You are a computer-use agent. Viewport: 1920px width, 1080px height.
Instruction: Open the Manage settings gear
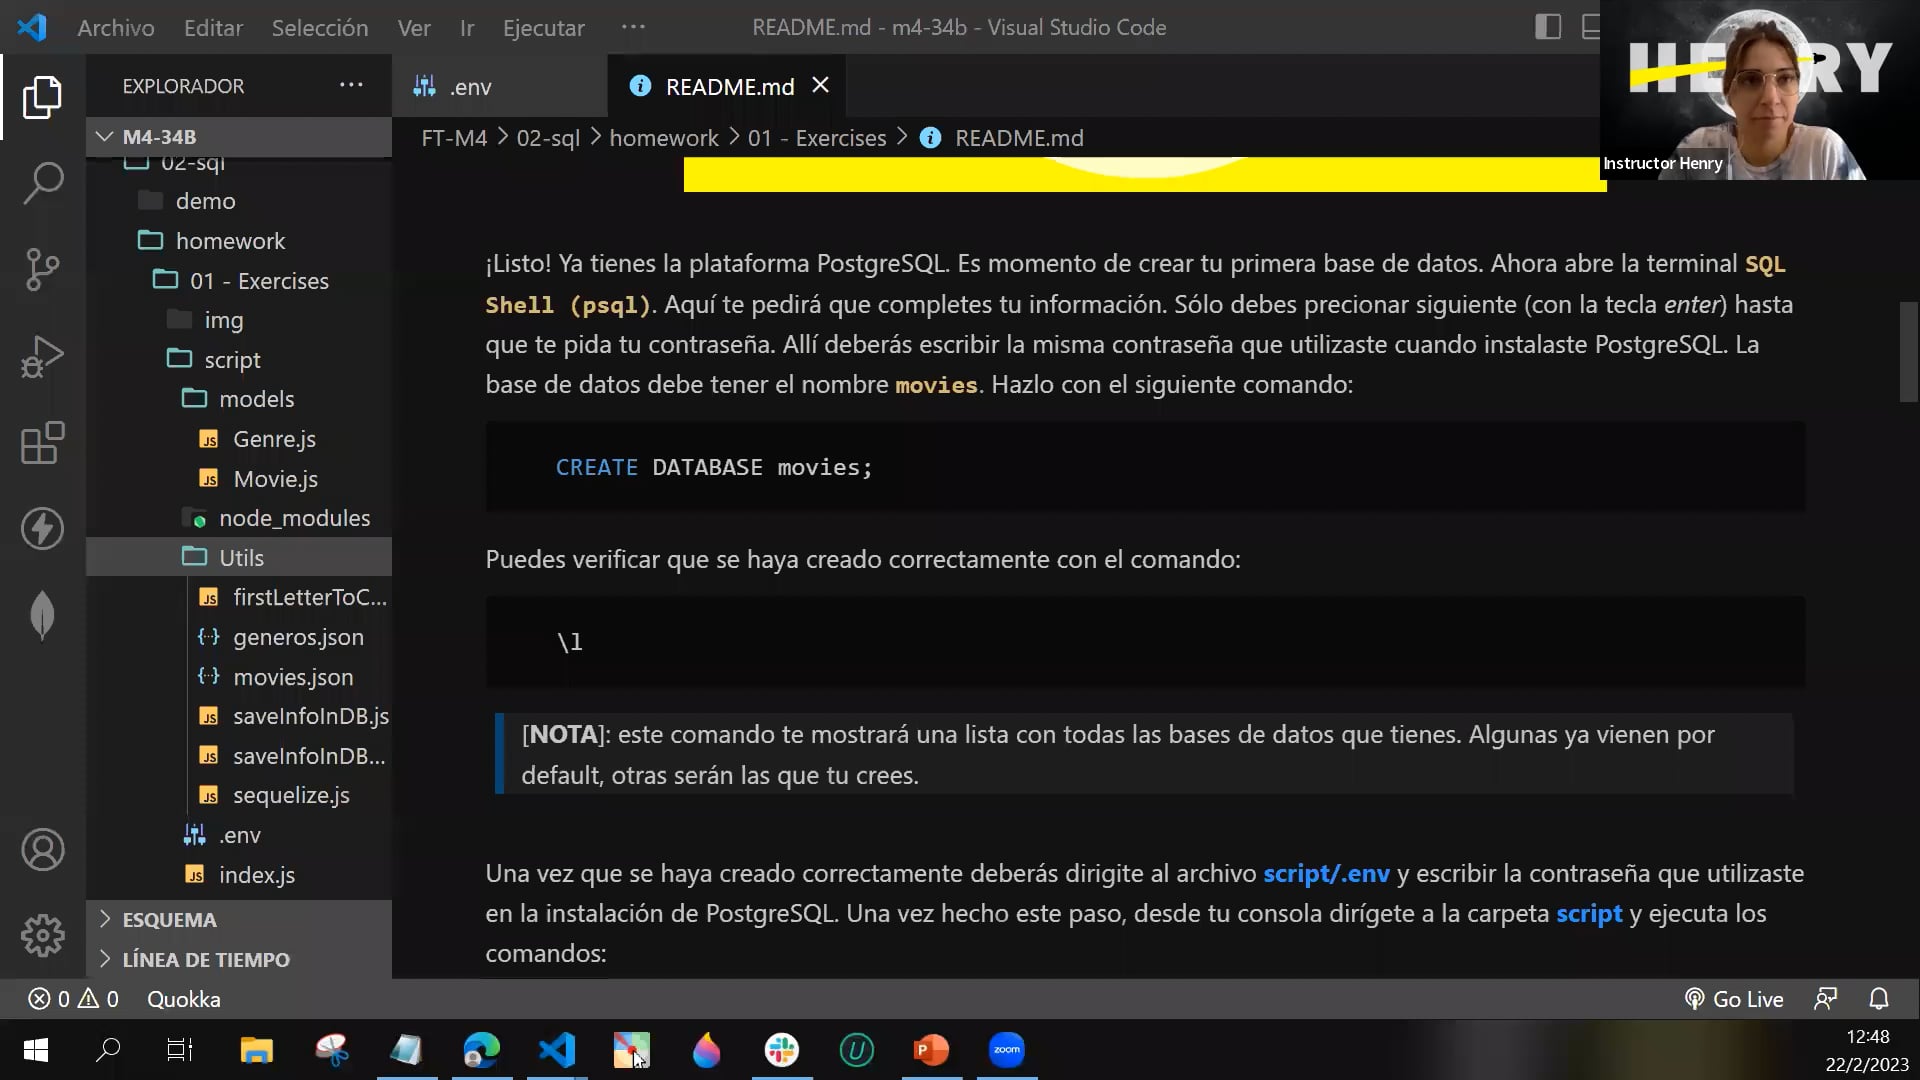41,936
